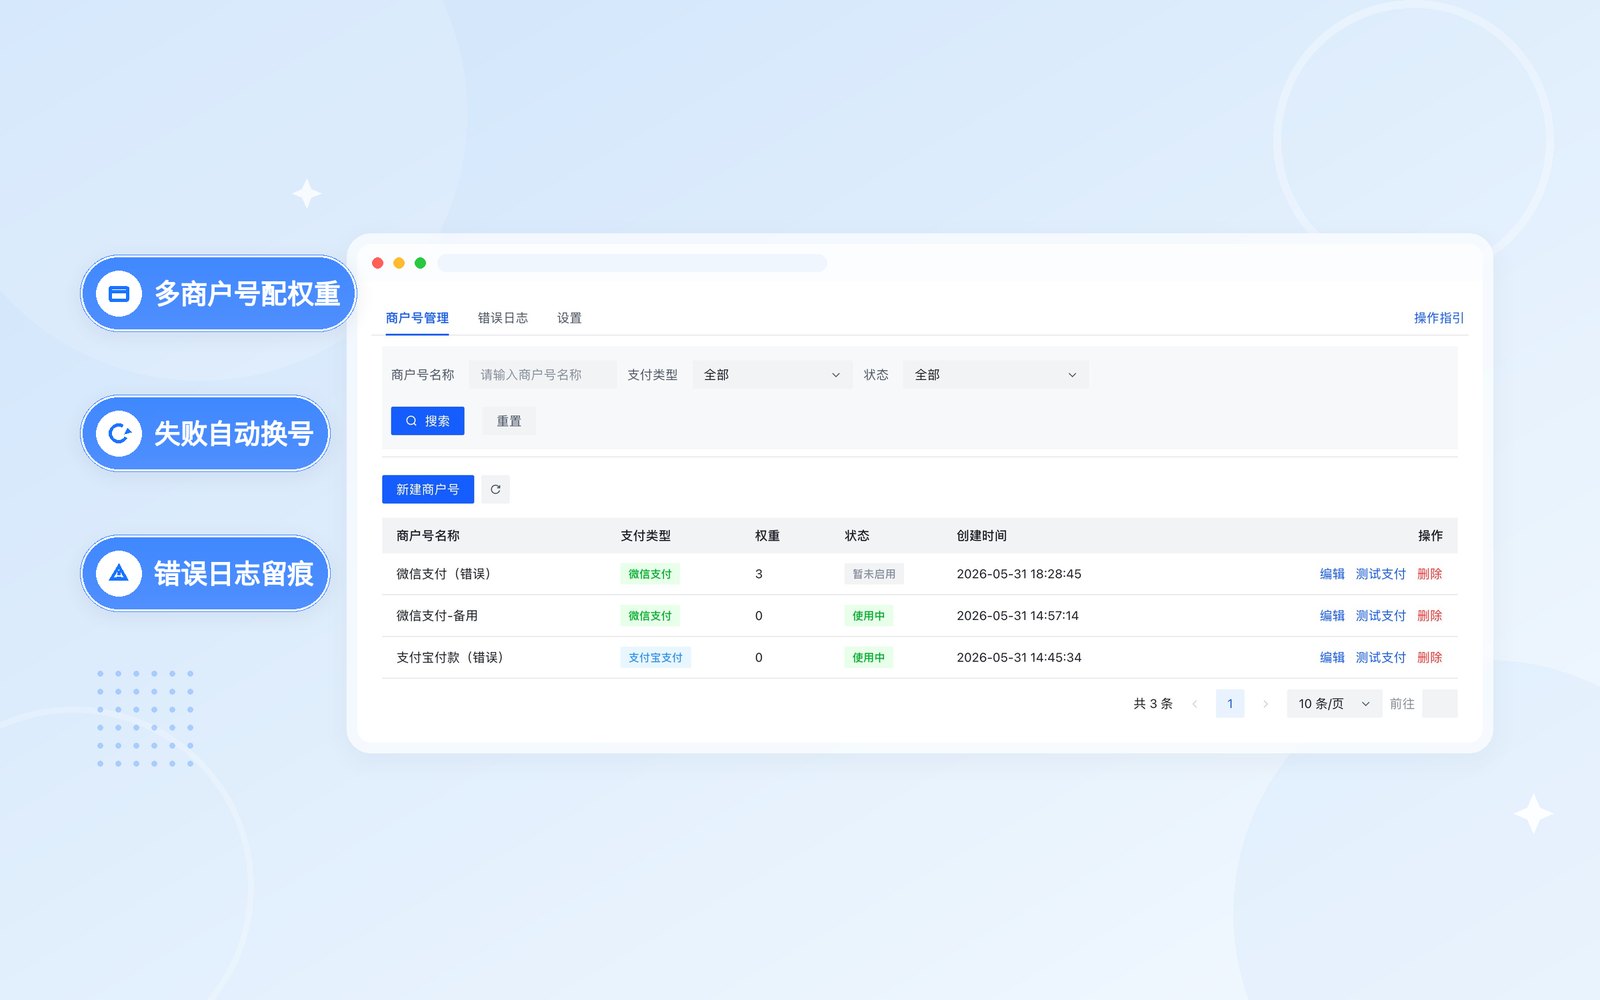Screen dimensions: 1600x1000
Task: Click the 2026-05-31 18:28:45 timestamp
Action: click(x=1019, y=574)
